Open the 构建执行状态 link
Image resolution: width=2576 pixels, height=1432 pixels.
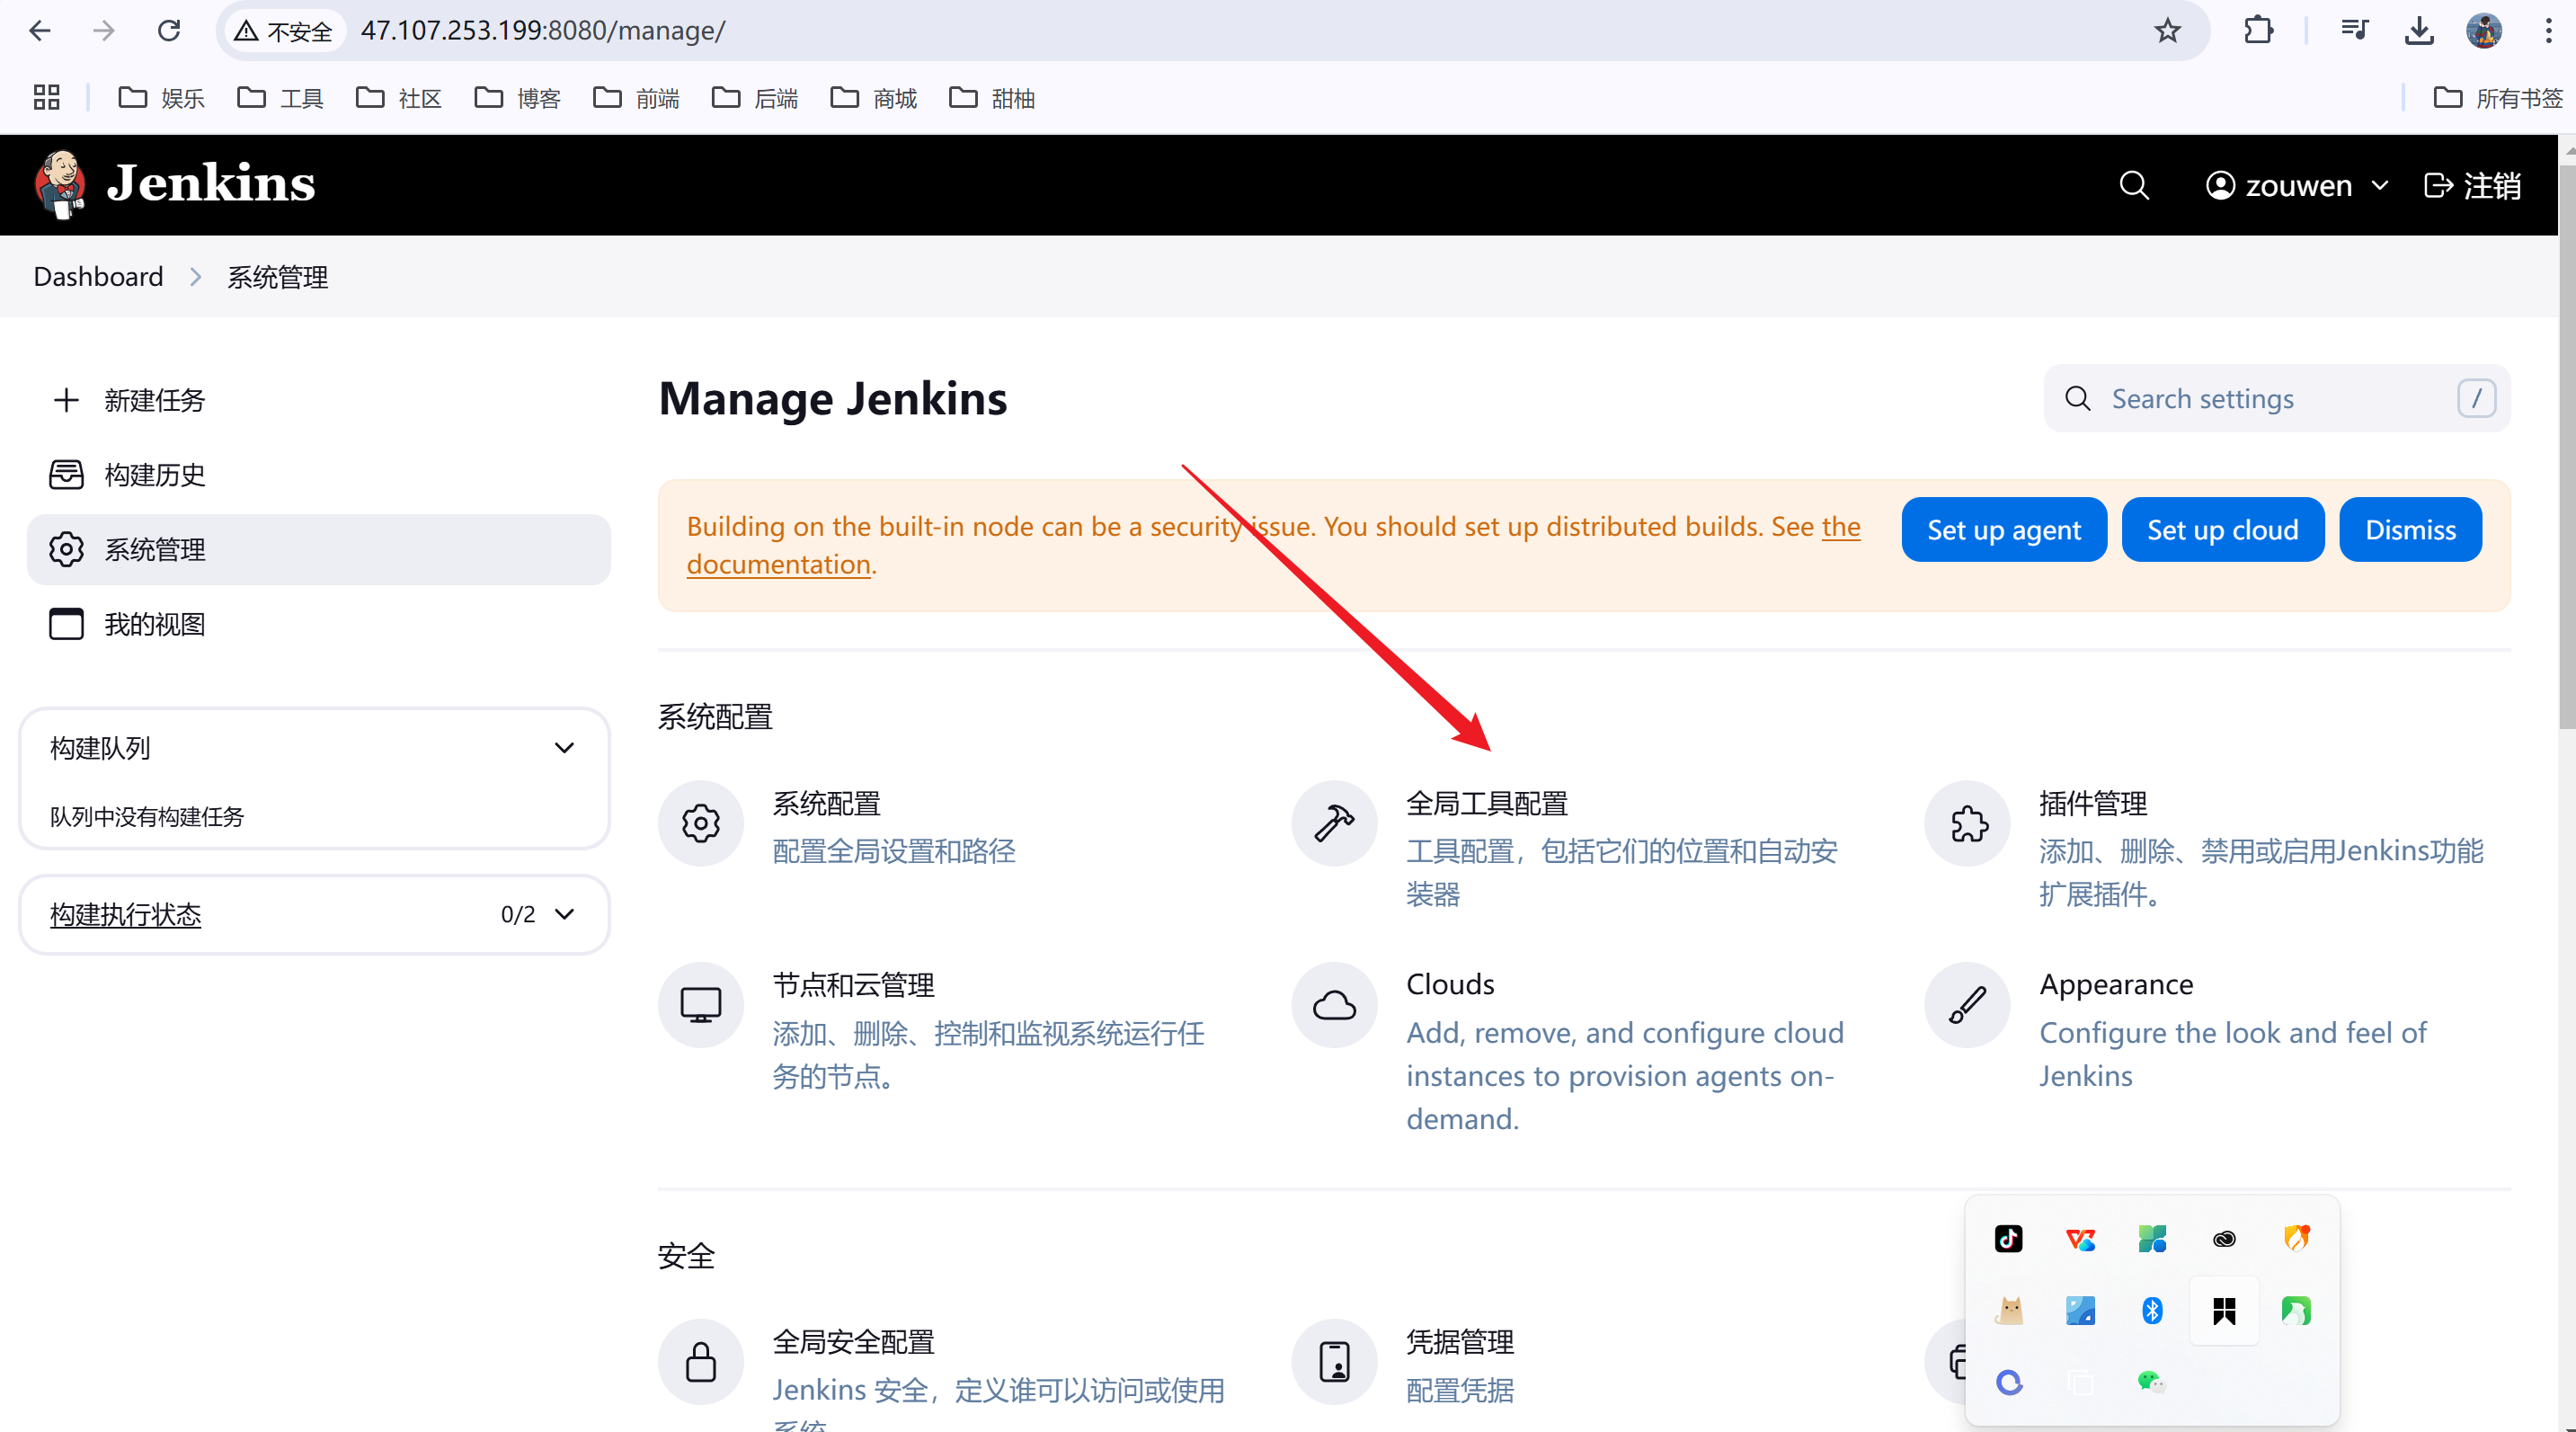[x=125, y=914]
